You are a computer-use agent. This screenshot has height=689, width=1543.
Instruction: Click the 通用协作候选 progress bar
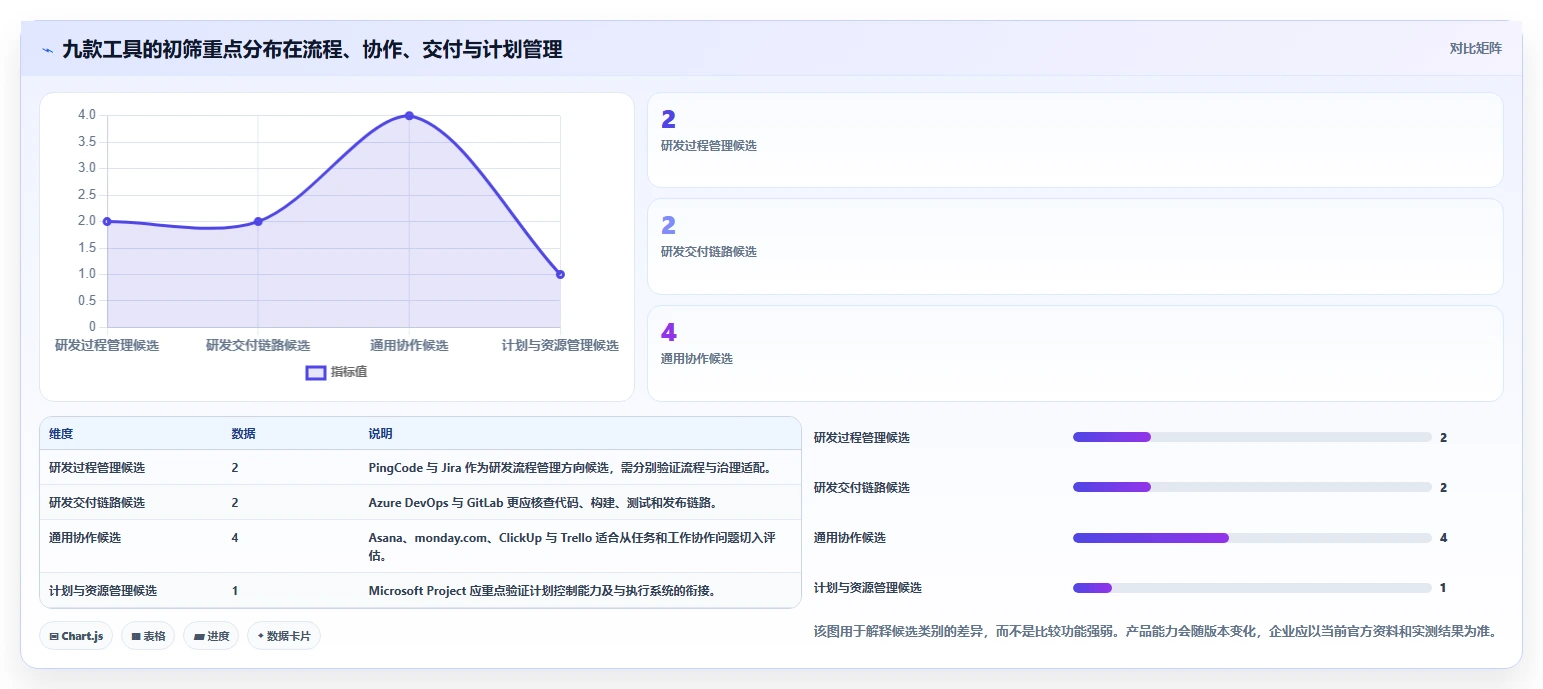pos(1252,538)
